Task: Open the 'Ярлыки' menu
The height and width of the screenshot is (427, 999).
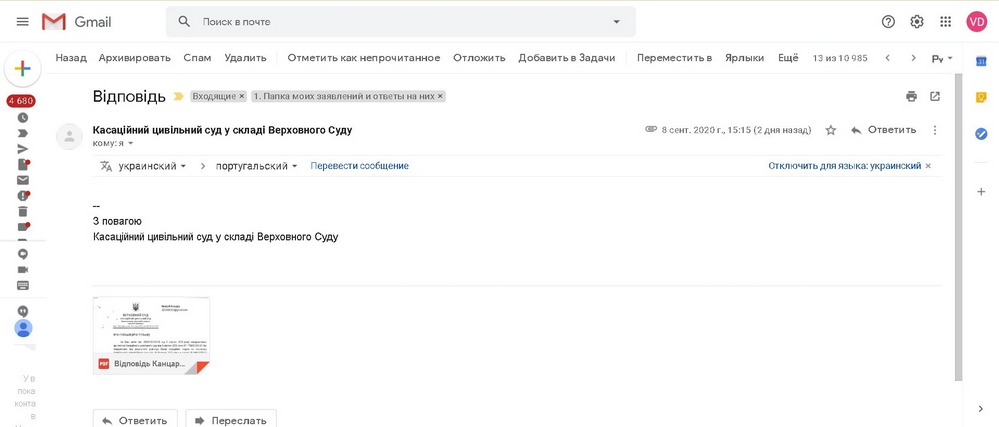Action: tap(744, 58)
